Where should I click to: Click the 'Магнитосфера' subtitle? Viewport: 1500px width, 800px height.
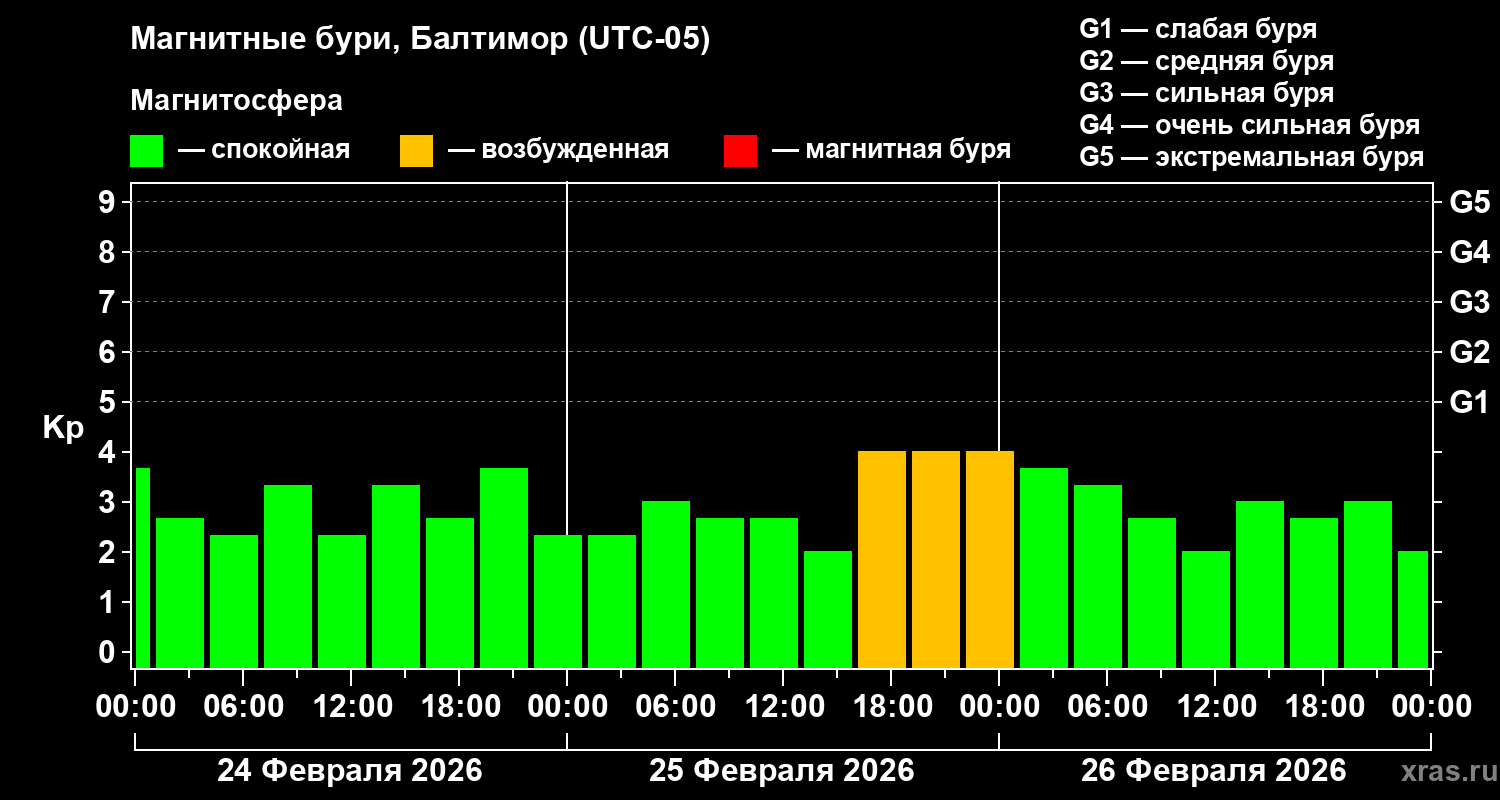[236, 101]
